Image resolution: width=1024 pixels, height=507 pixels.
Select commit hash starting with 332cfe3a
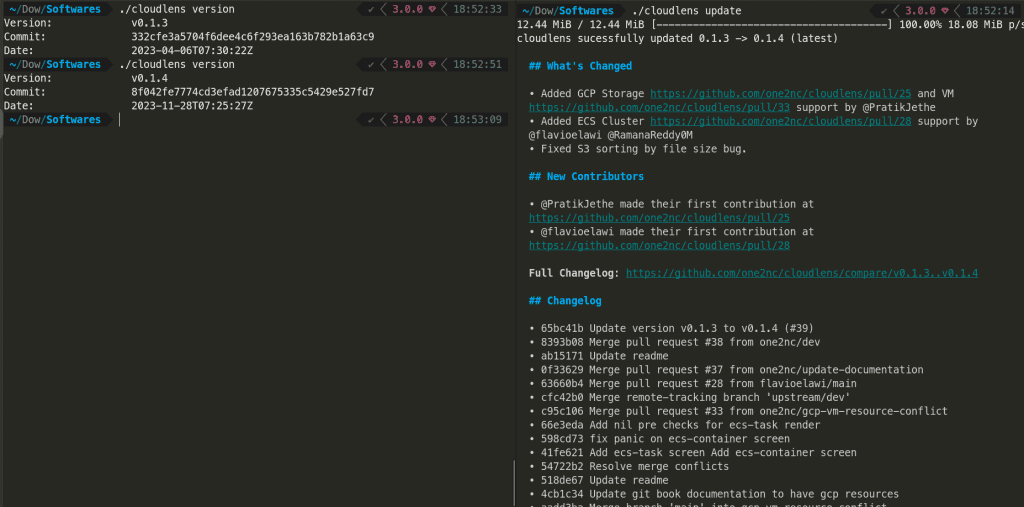pyautogui.click(x=253, y=37)
